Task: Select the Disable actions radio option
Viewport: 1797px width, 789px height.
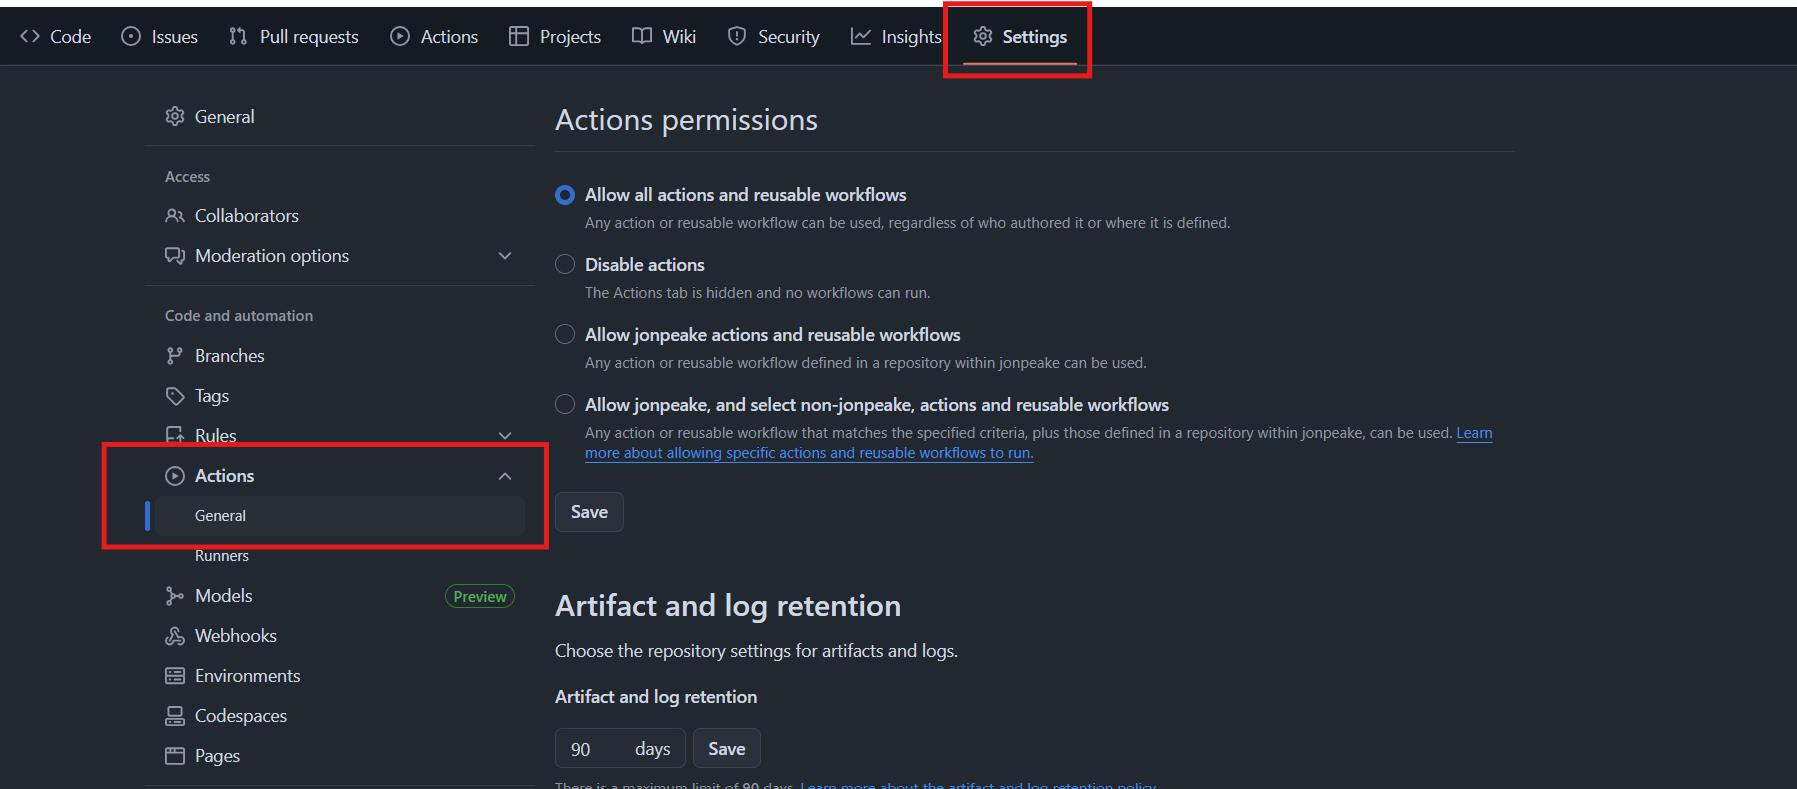Action: tap(565, 265)
